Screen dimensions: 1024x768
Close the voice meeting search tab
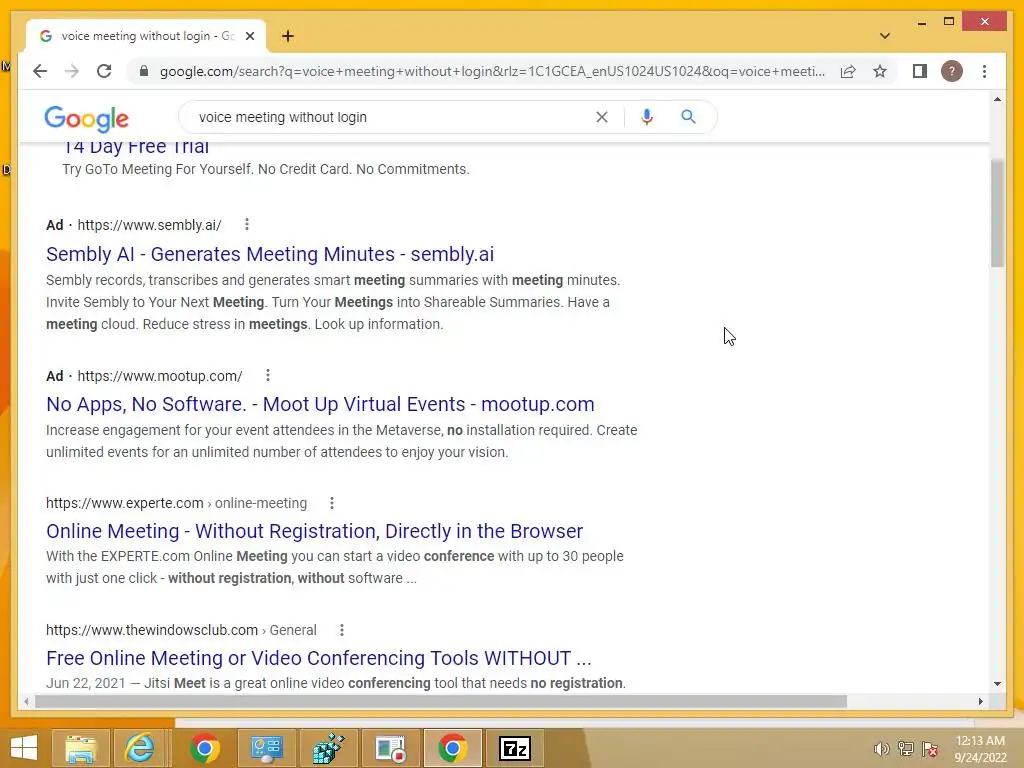249,36
